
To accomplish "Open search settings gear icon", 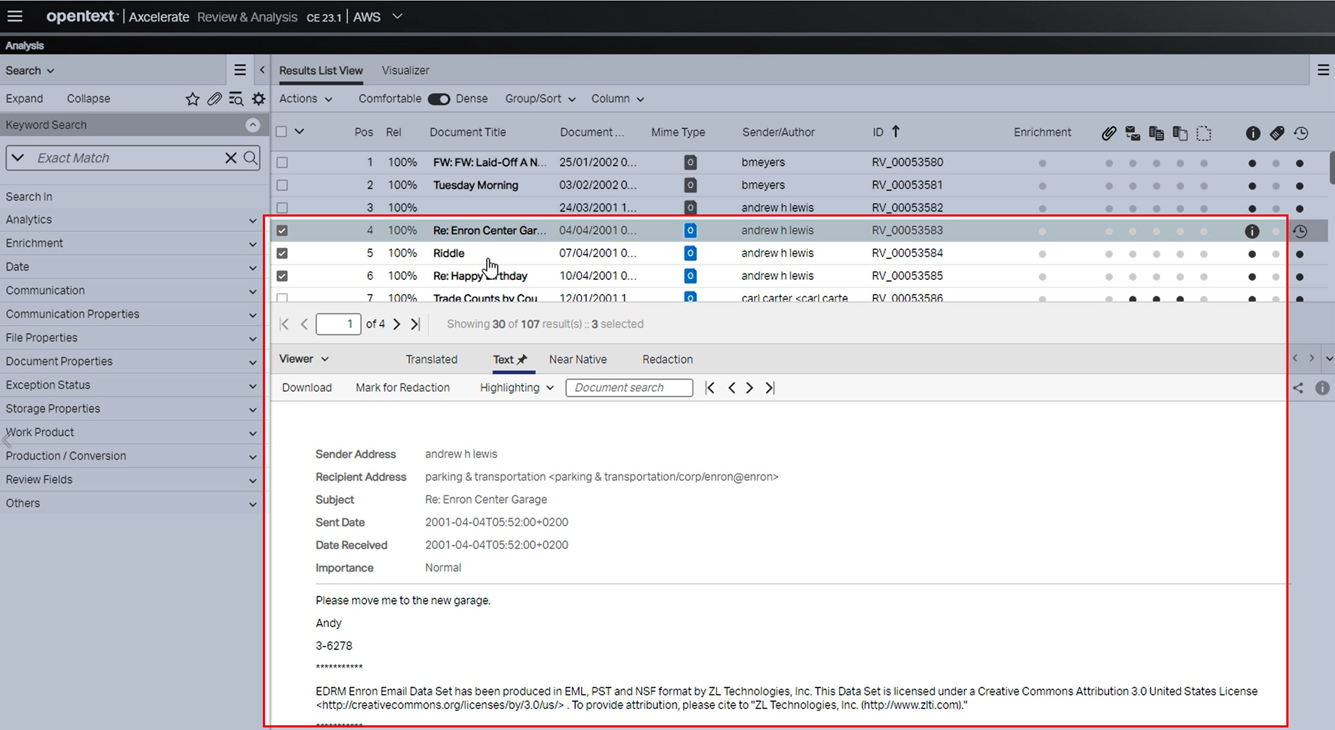I will pyautogui.click(x=259, y=99).
